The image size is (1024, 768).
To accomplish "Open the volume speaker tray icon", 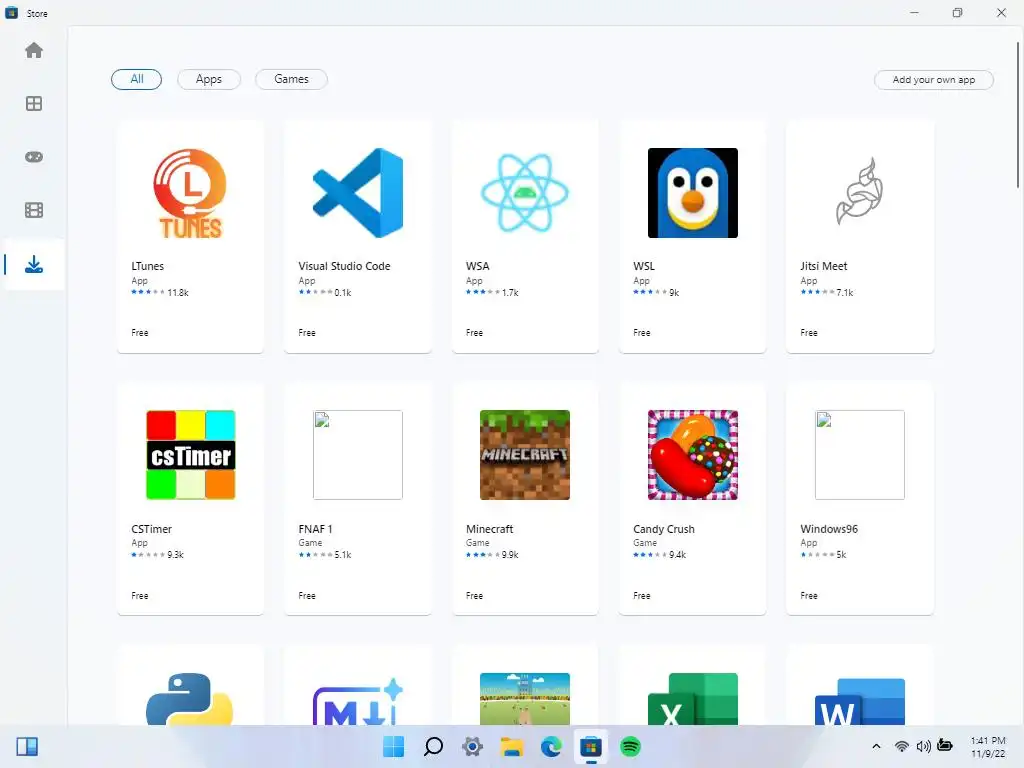I will coord(923,746).
